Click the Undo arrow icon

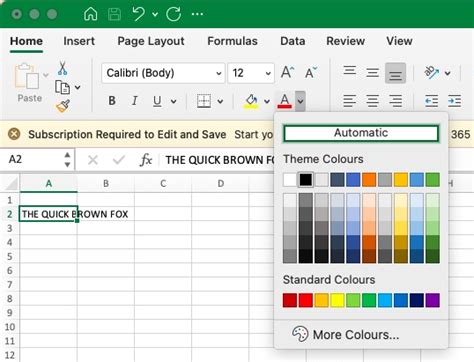tap(138, 14)
